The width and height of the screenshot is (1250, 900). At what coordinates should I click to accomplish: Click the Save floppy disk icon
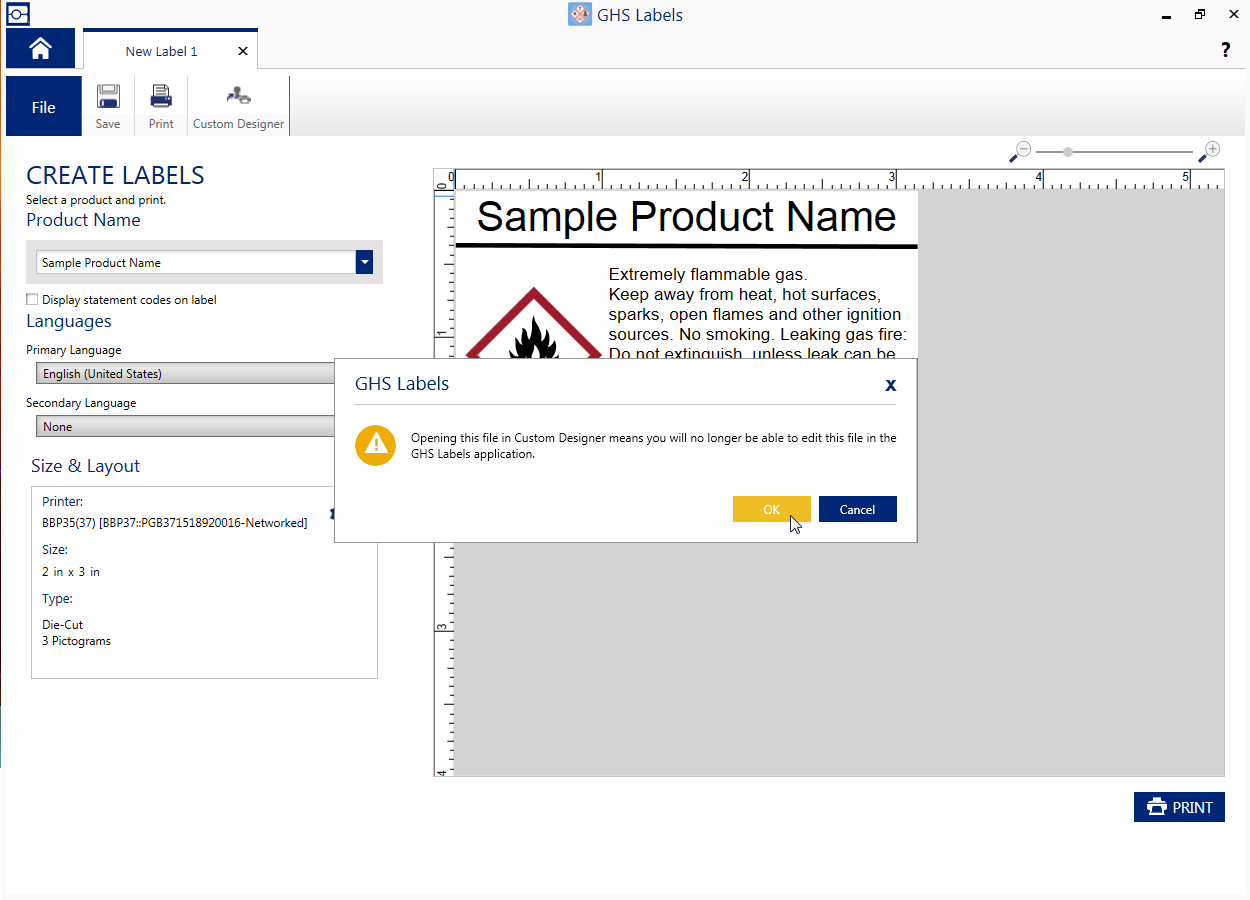click(108, 97)
